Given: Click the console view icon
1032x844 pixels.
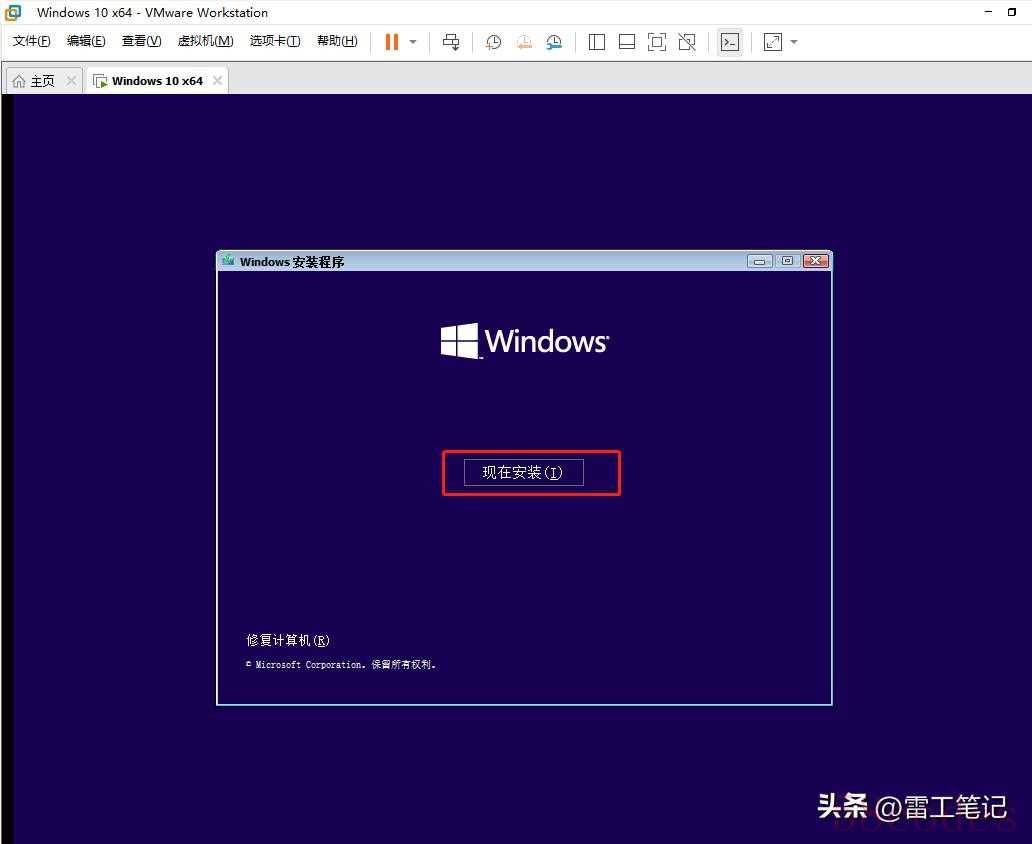Looking at the screenshot, I should [730, 42].
